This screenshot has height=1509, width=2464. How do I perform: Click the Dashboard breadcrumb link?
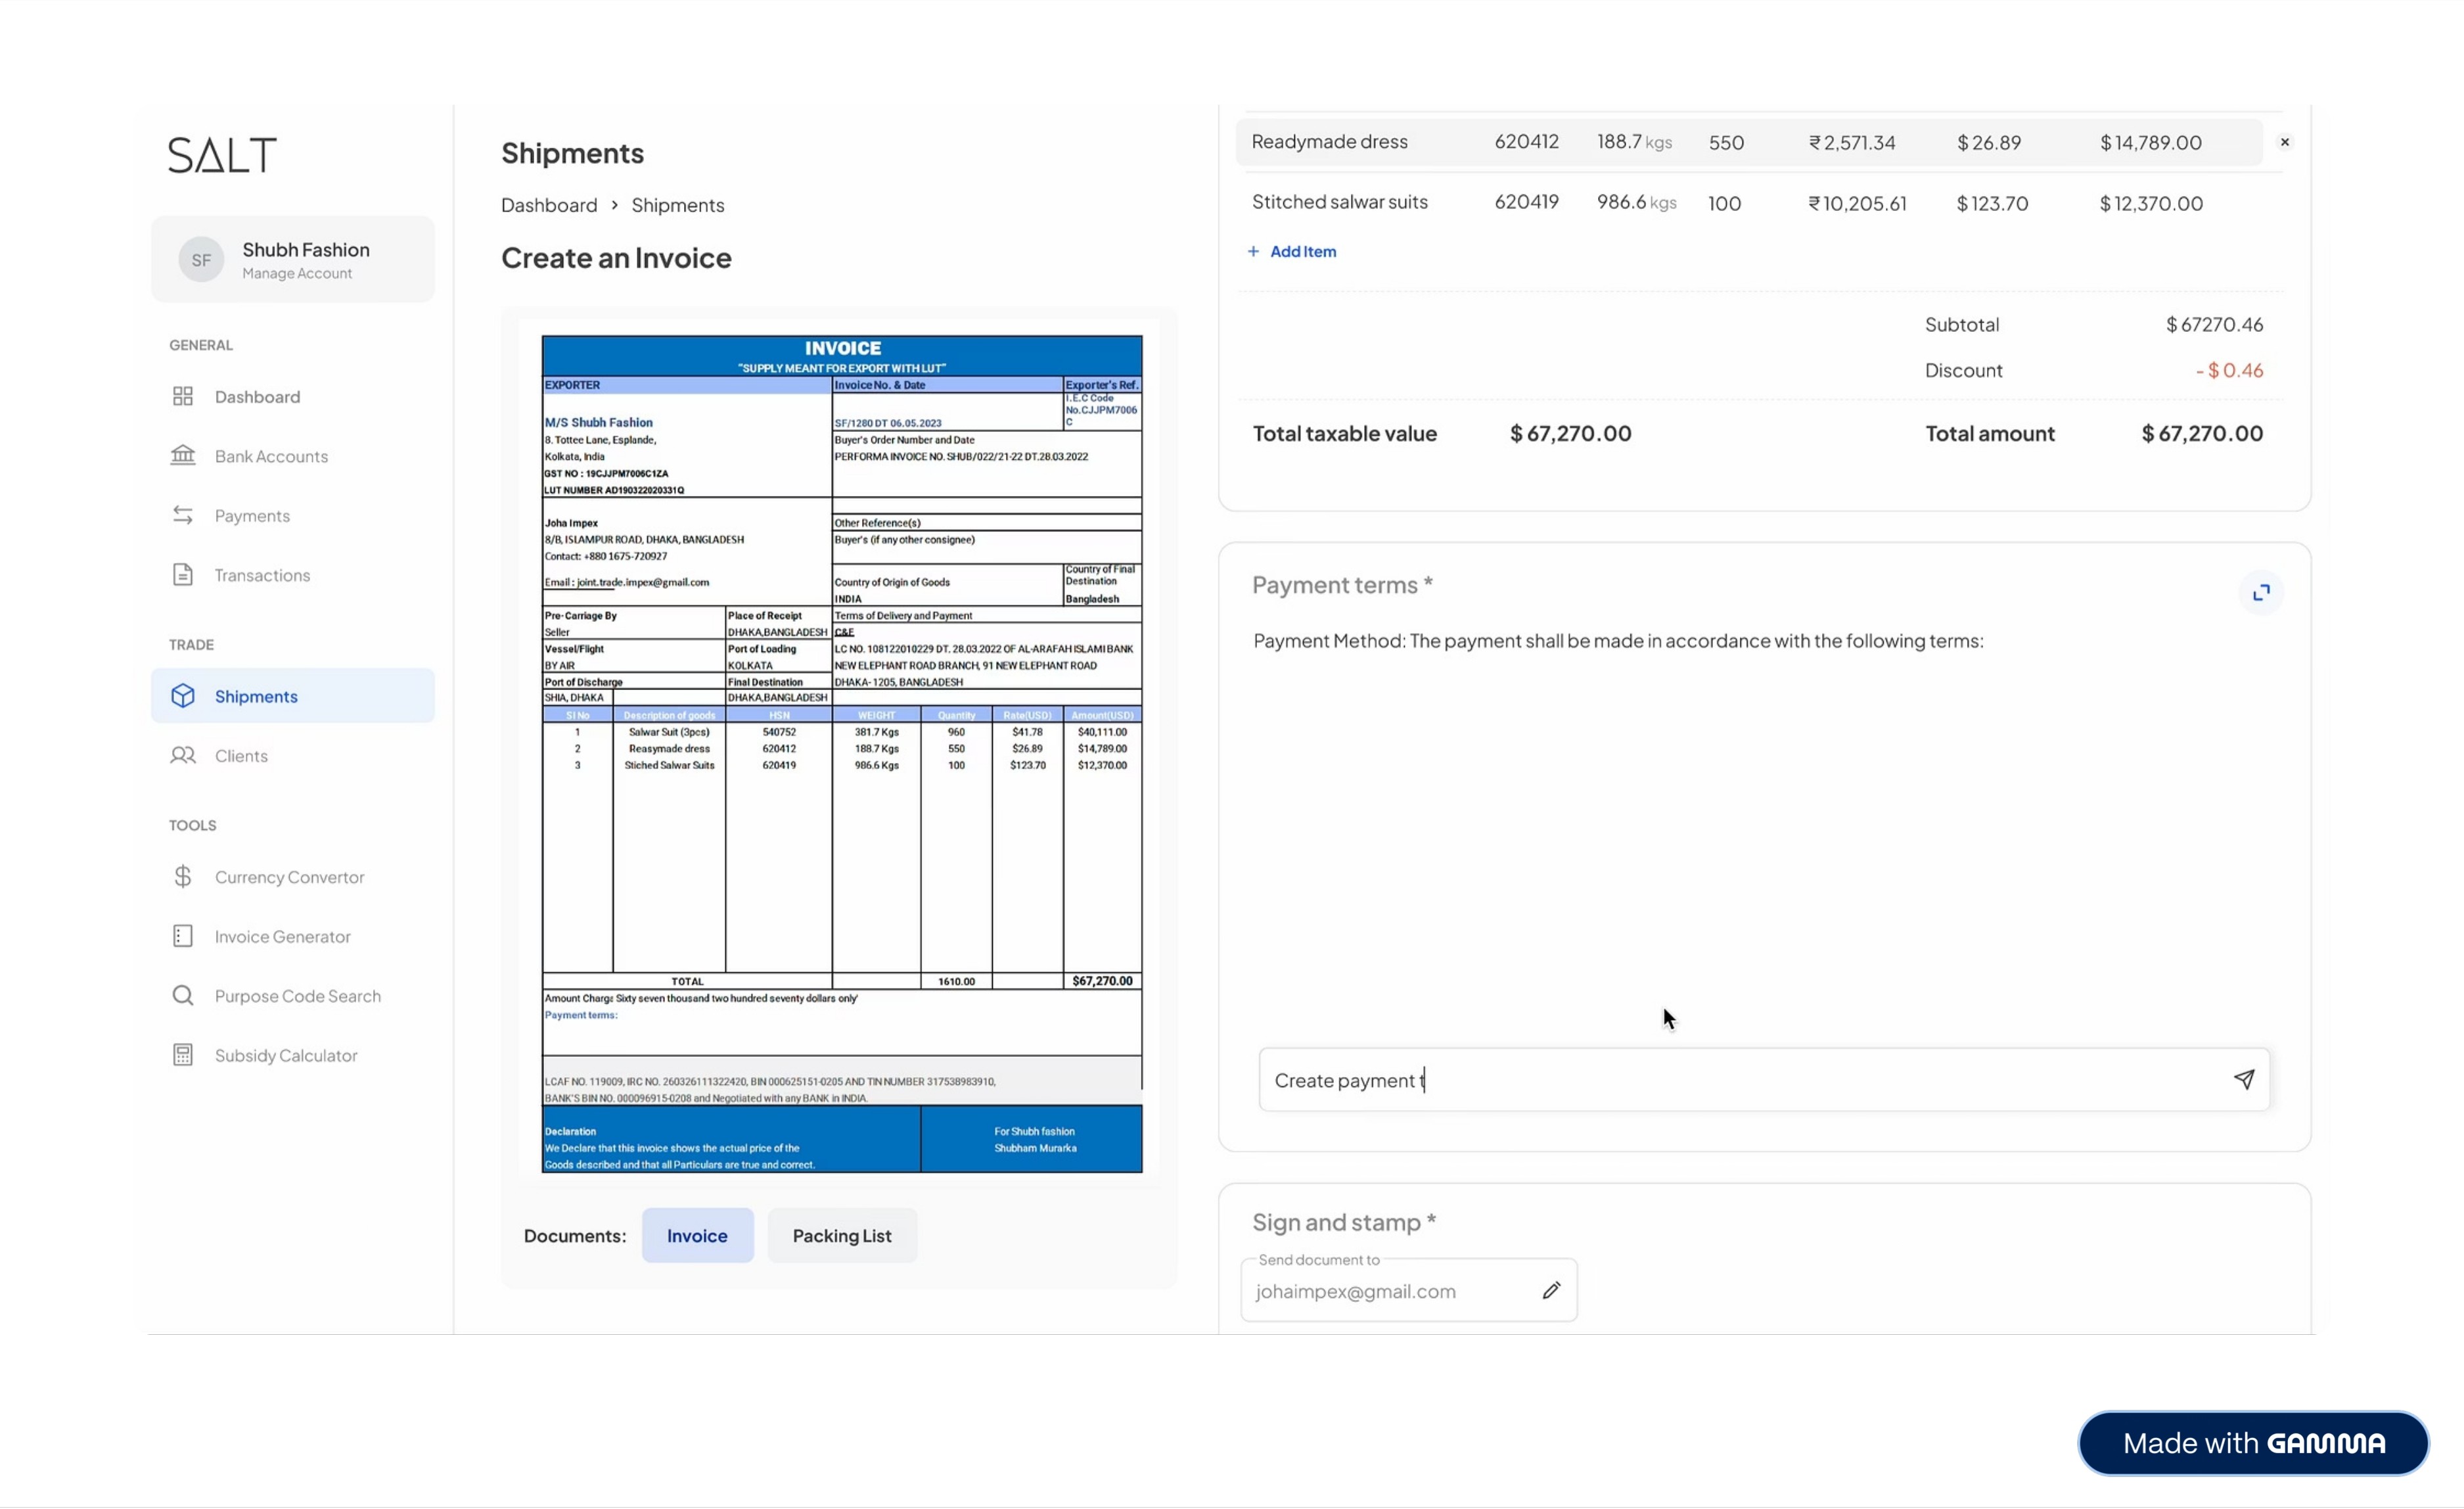(548, 205)
